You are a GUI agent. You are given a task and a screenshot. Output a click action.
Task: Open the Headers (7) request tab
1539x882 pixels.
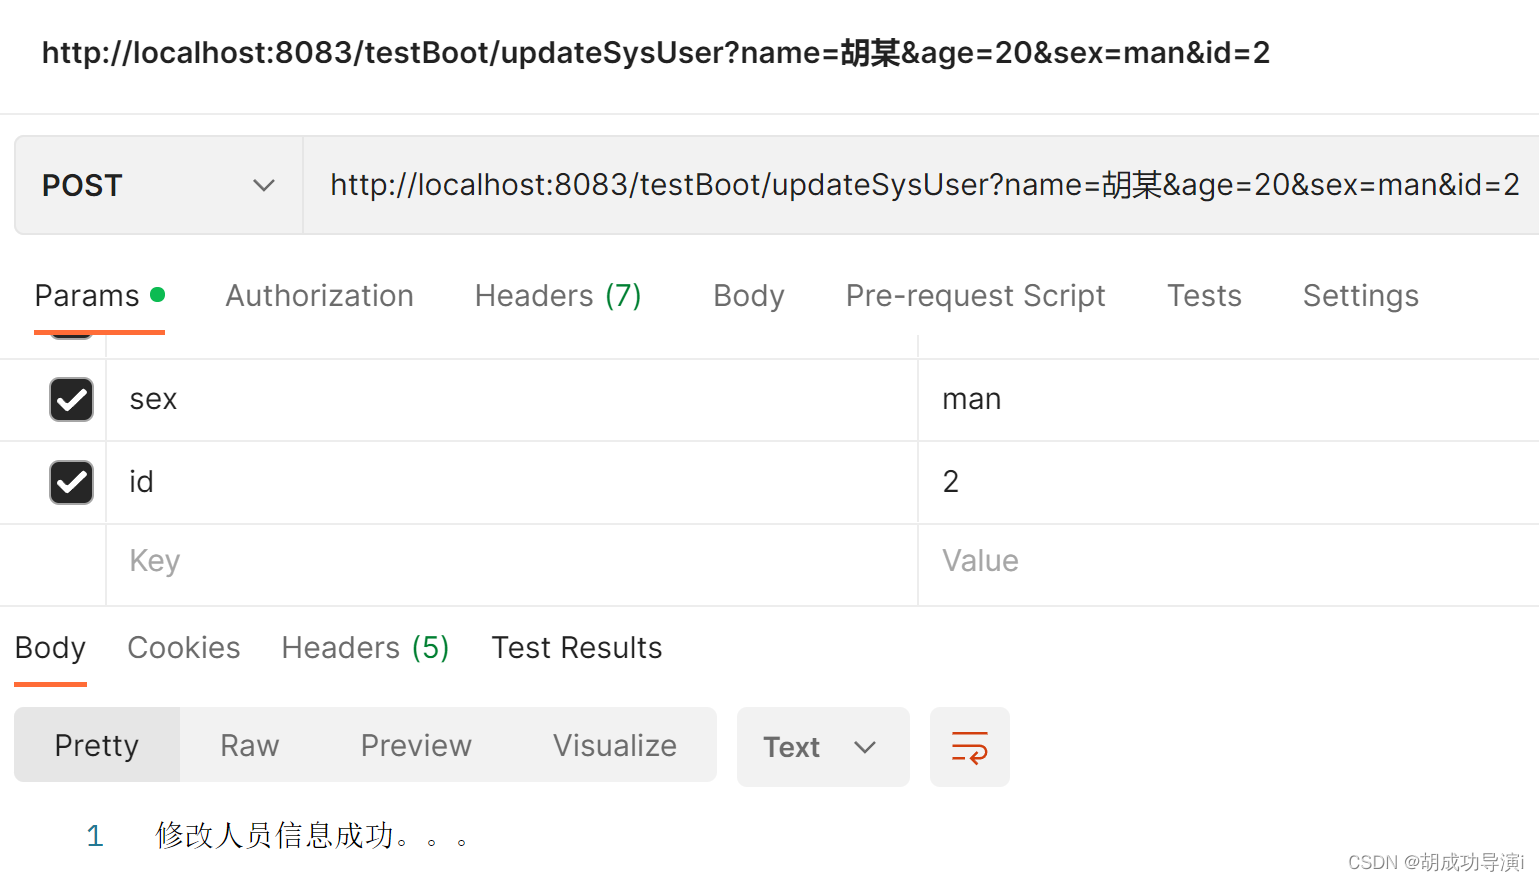557,296
